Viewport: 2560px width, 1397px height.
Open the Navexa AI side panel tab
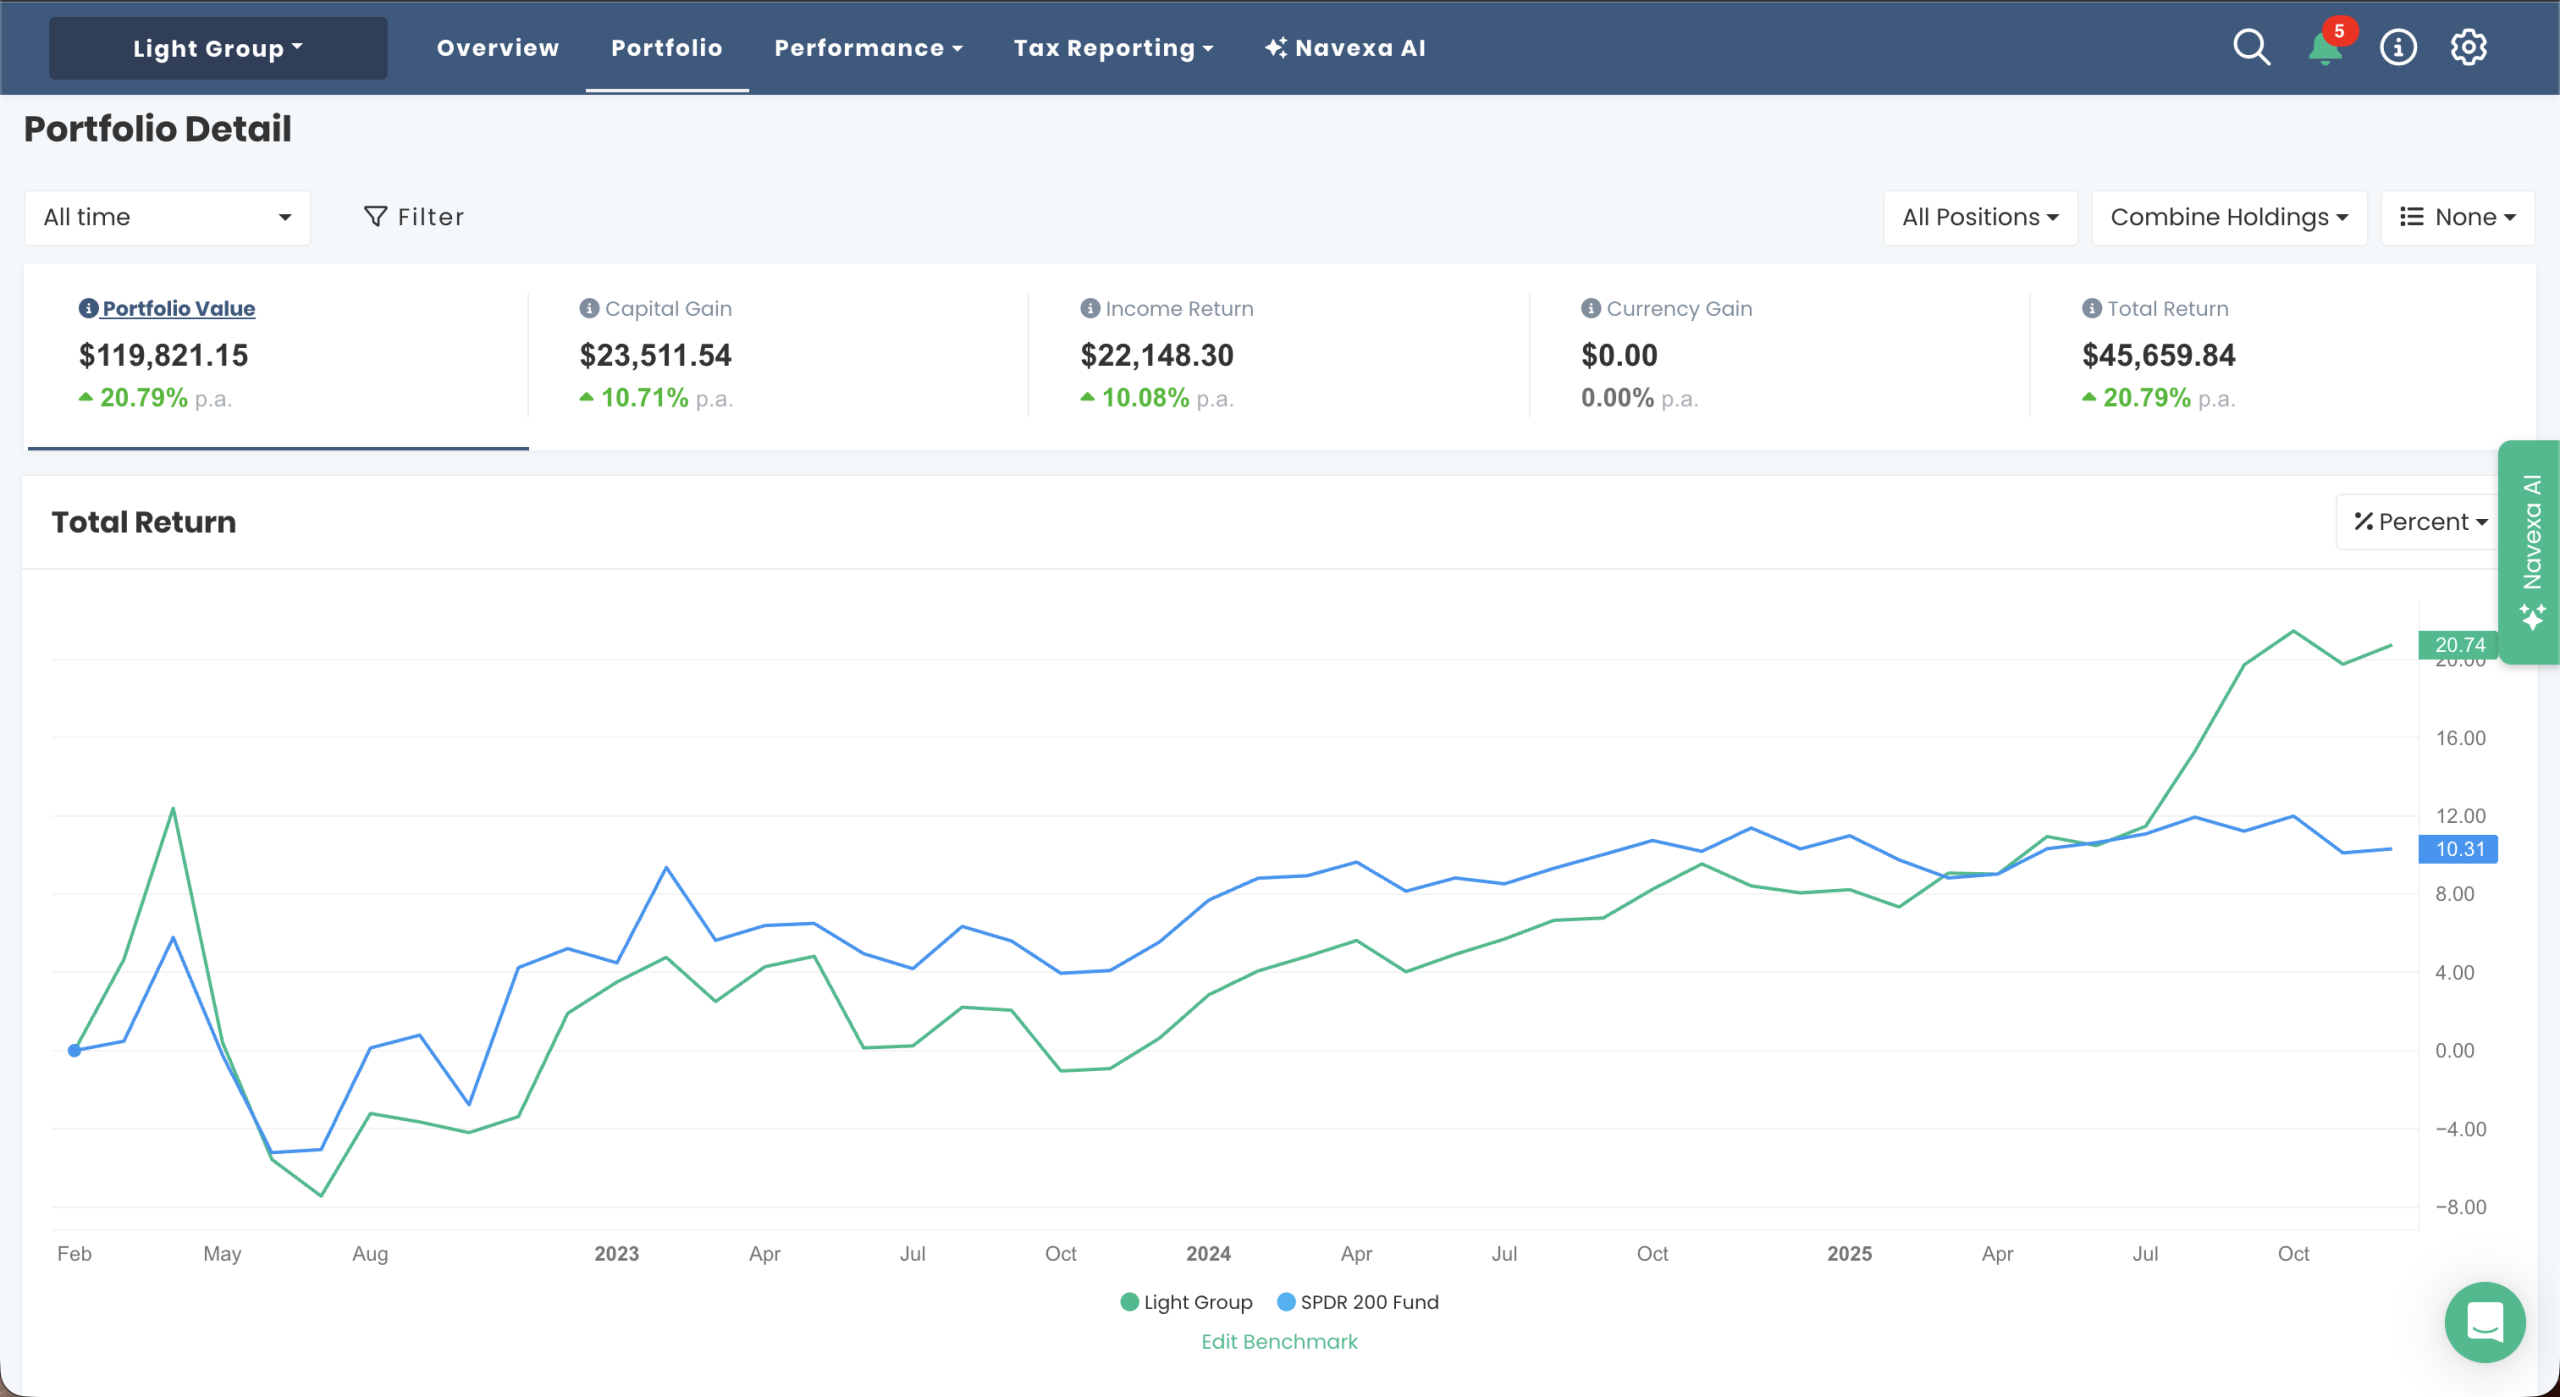click(x=2529, y=552)
